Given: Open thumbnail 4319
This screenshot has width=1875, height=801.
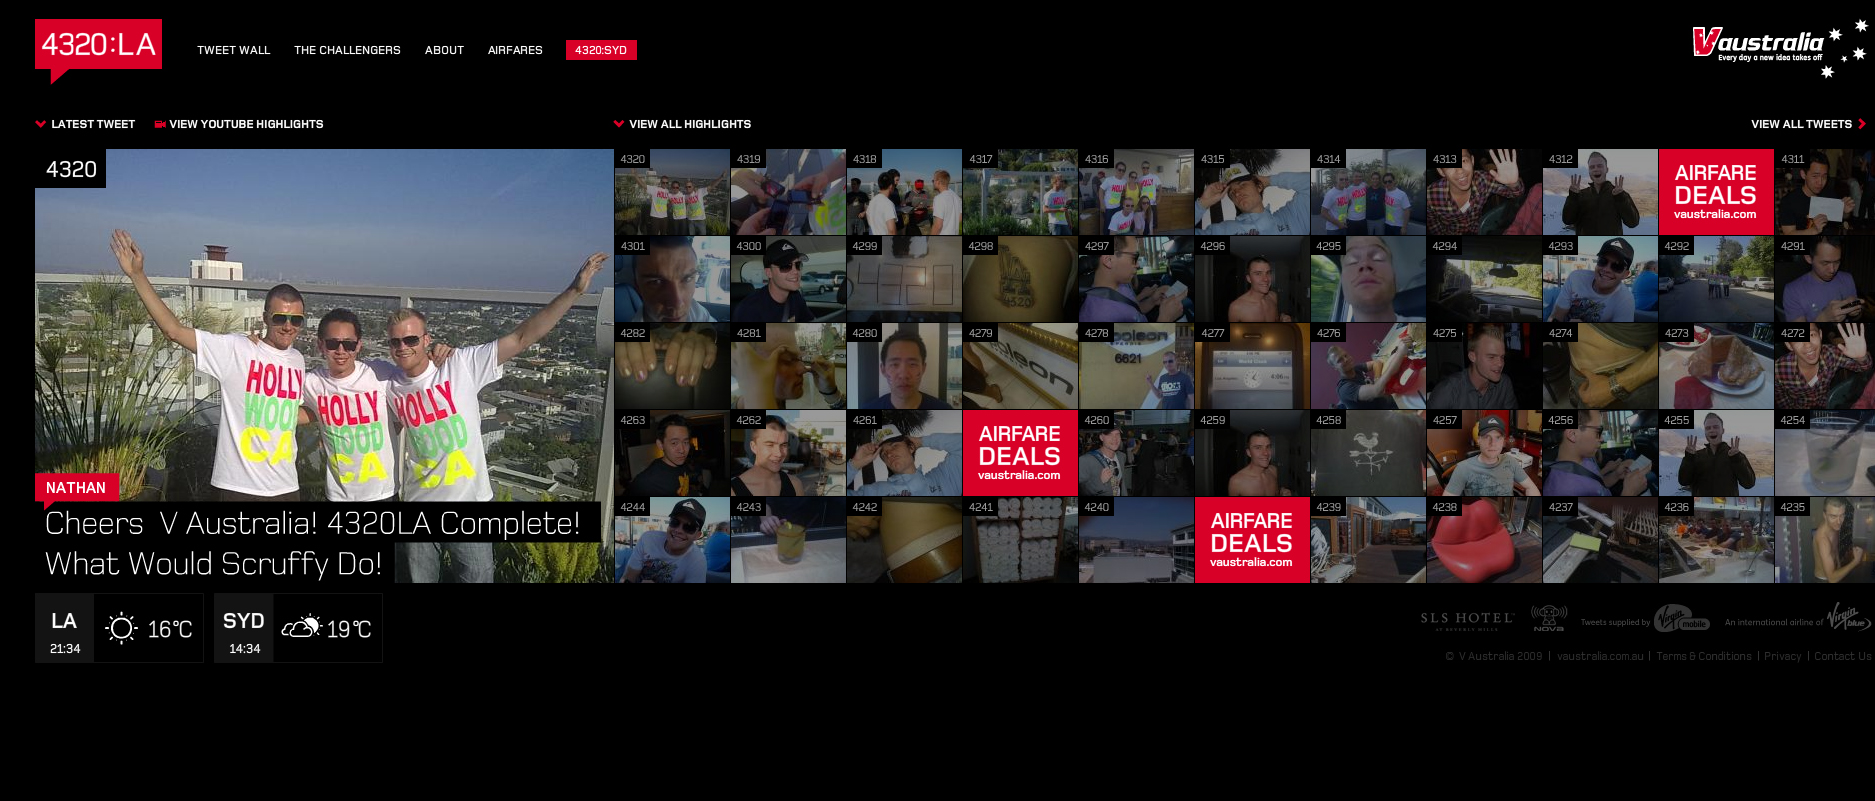Looking at the screenshot, I should click(x=788, y=192).
